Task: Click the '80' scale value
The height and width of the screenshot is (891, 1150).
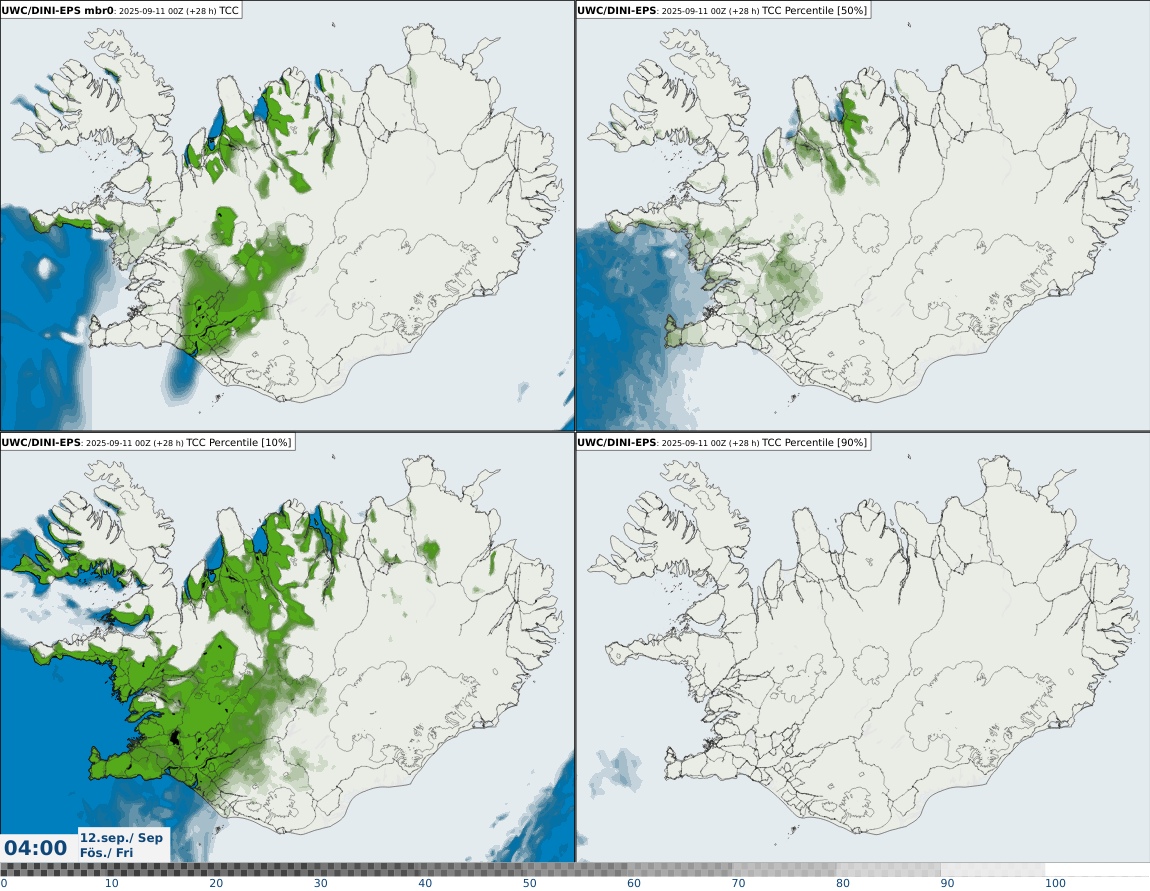Action: [843, 883]
